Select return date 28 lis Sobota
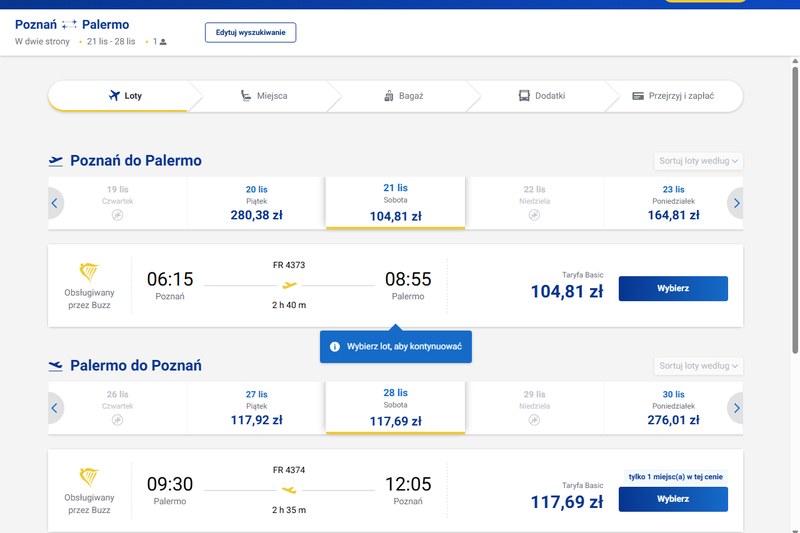Viewport: 800px width, 533px height. tap(395, 408)
